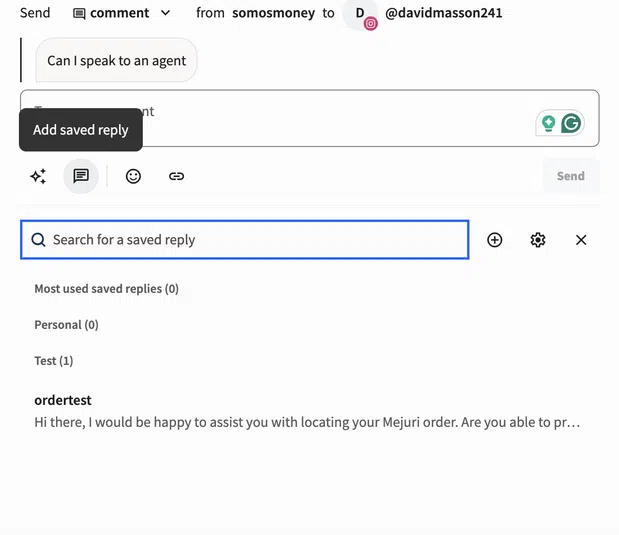Viewport: 619px width, 535px height.
Task: Close the saved replies panel
Action: [581, 240]
